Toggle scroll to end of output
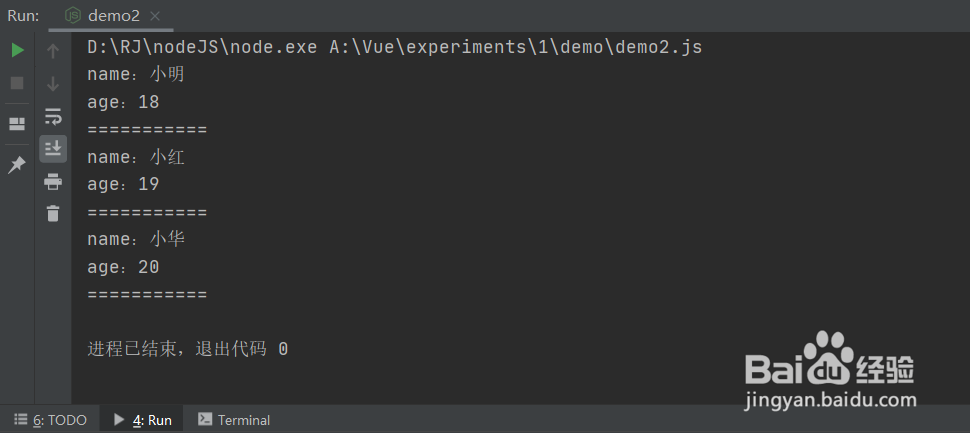The height and width of the screenshot is (433, 970). [x=53, y=148]
